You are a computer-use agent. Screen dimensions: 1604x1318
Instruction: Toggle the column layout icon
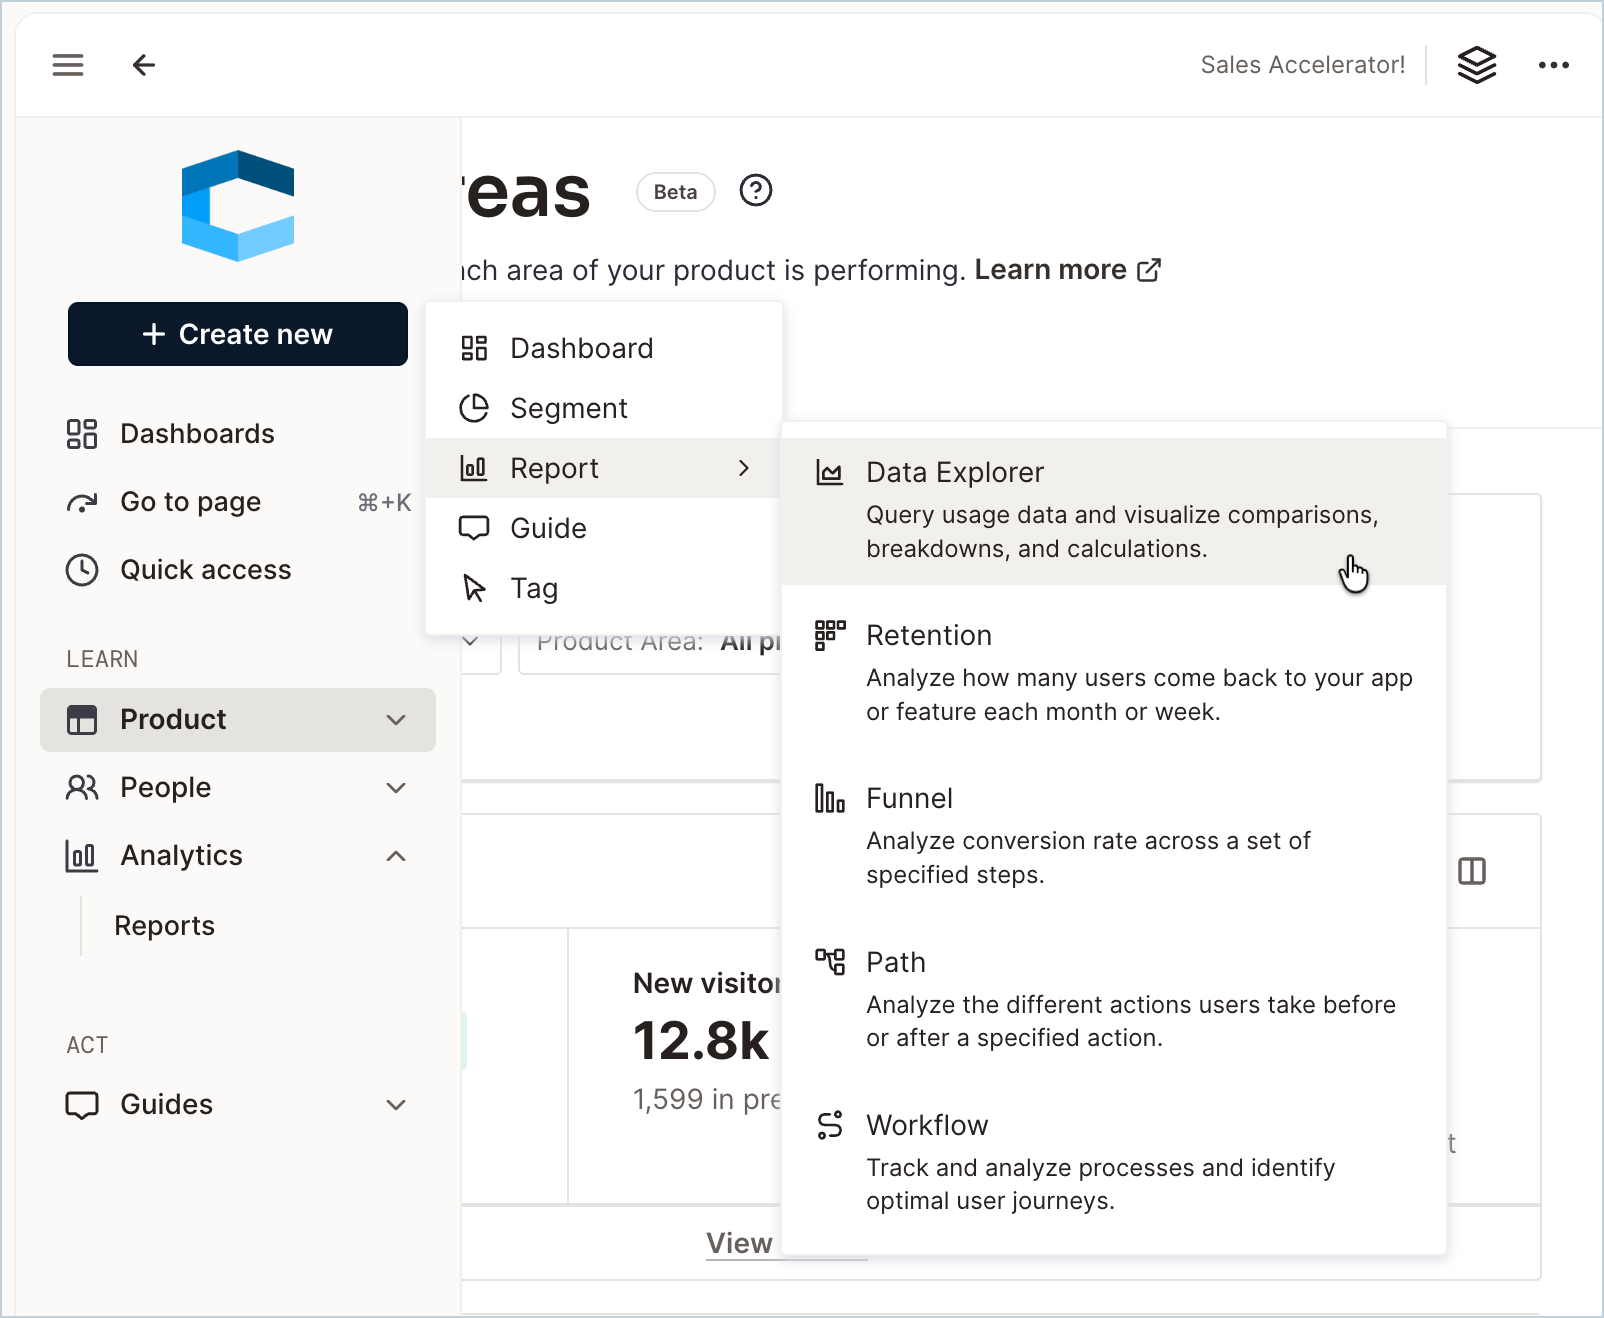coord(1472,871)
